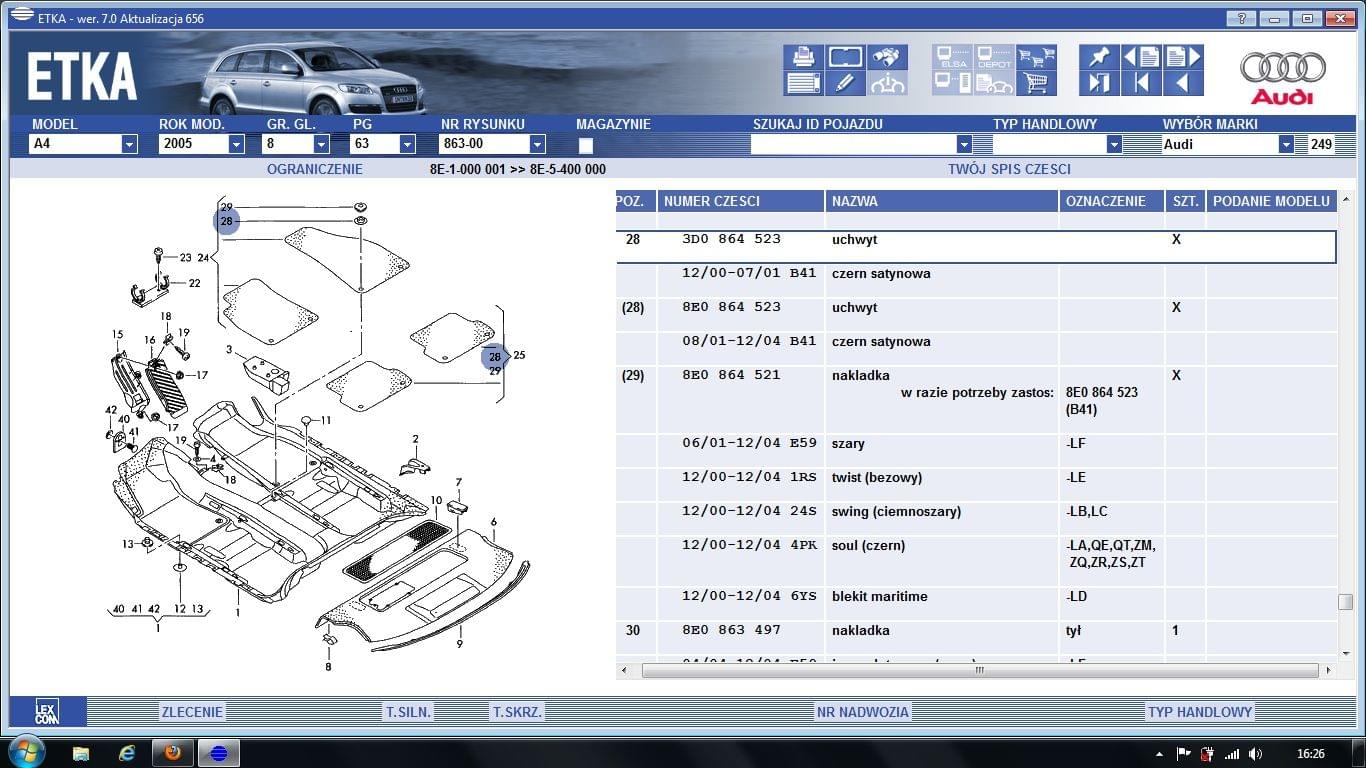The image size is (1366, 768).
Task: Select part row 3D0 864 523
Action: point(976,247)
